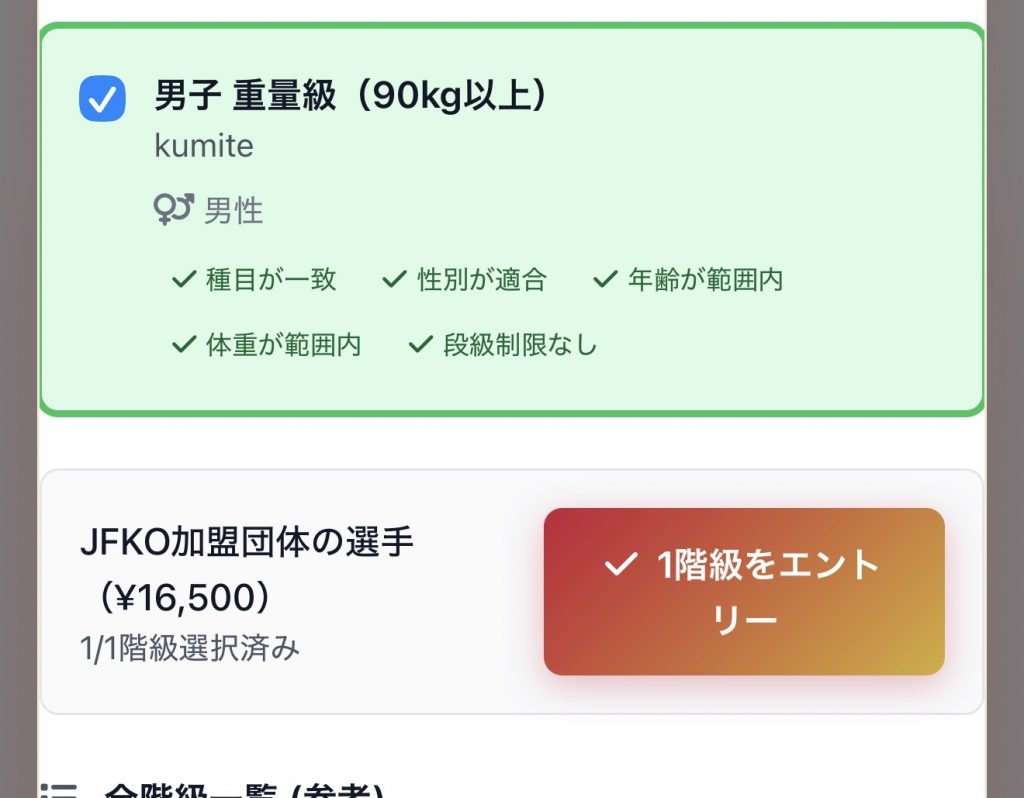Click the 体重が範囲内 criteria text

pyautogui.click(x=283, y=345)
